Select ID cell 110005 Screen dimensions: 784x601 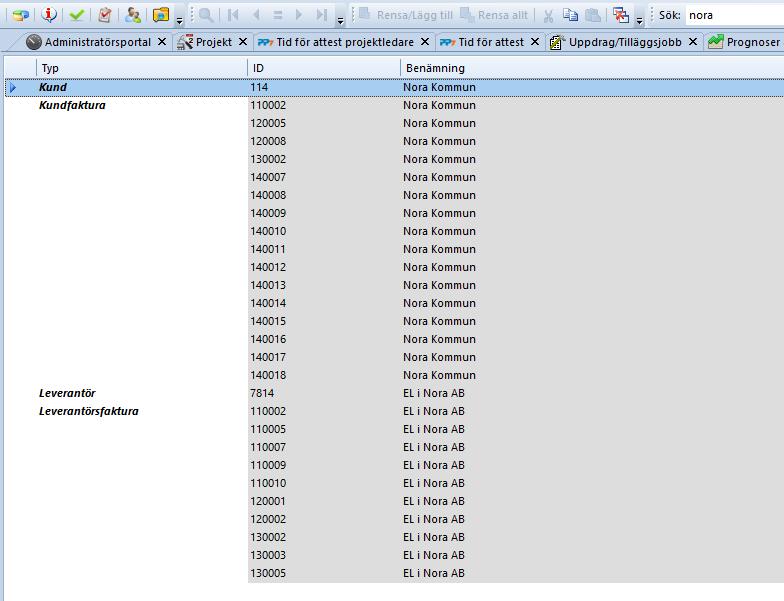tap(324, 429)
